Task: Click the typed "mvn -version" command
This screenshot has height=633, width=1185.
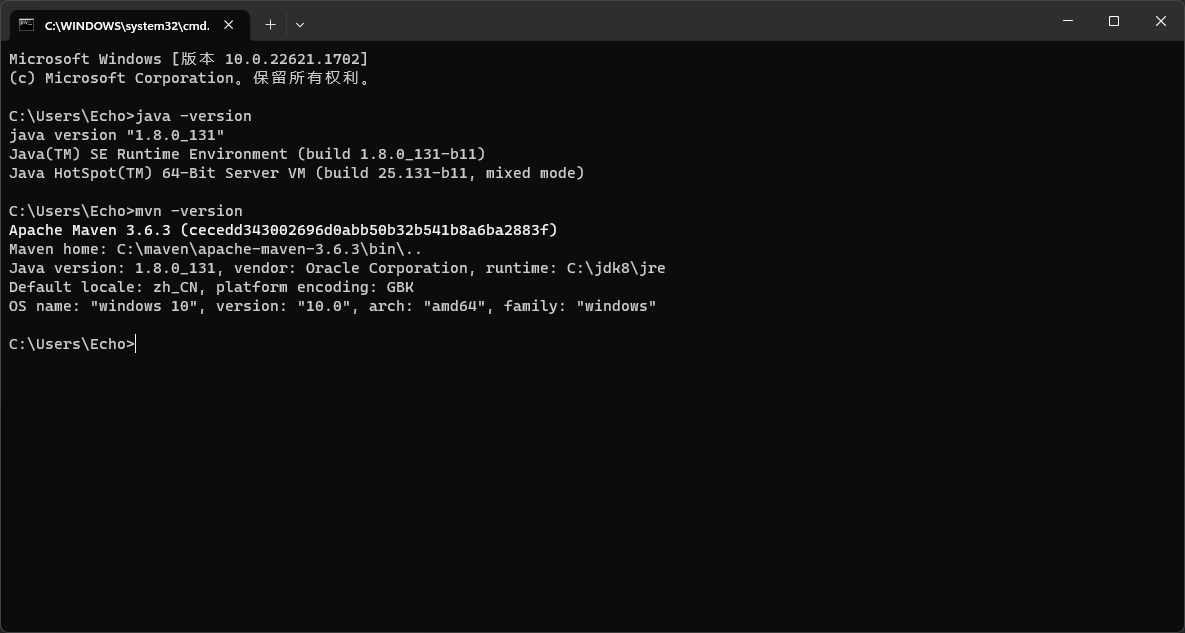Action: click(x=189, y=211)
